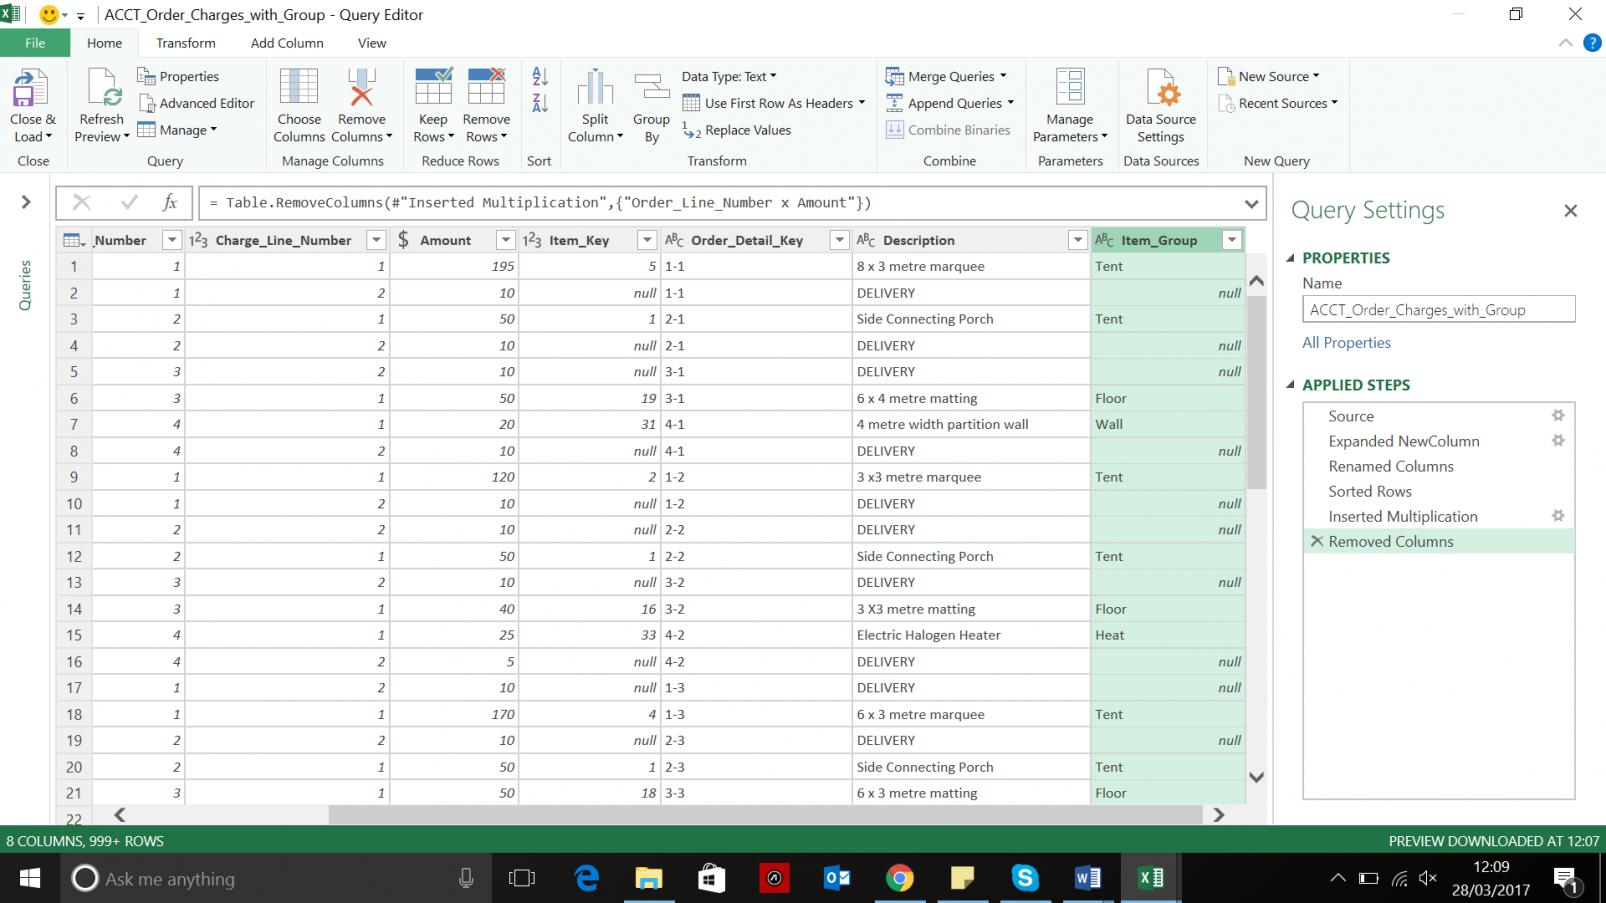Open the Help question mark icon
The height and width of the screenshot is (903, 1606).
(x=1592, y=43)
